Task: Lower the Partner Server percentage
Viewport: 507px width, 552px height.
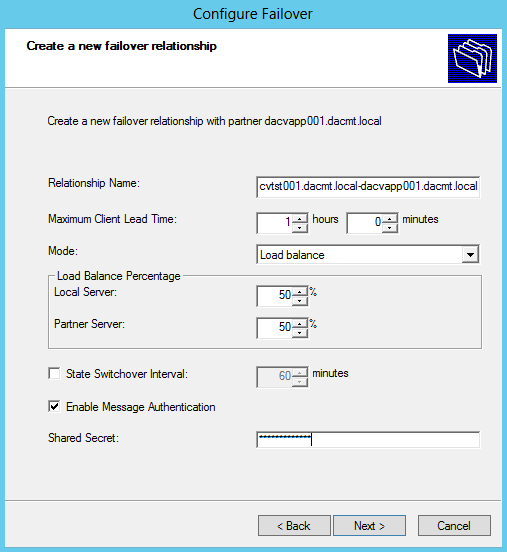Action: point(300,333)
